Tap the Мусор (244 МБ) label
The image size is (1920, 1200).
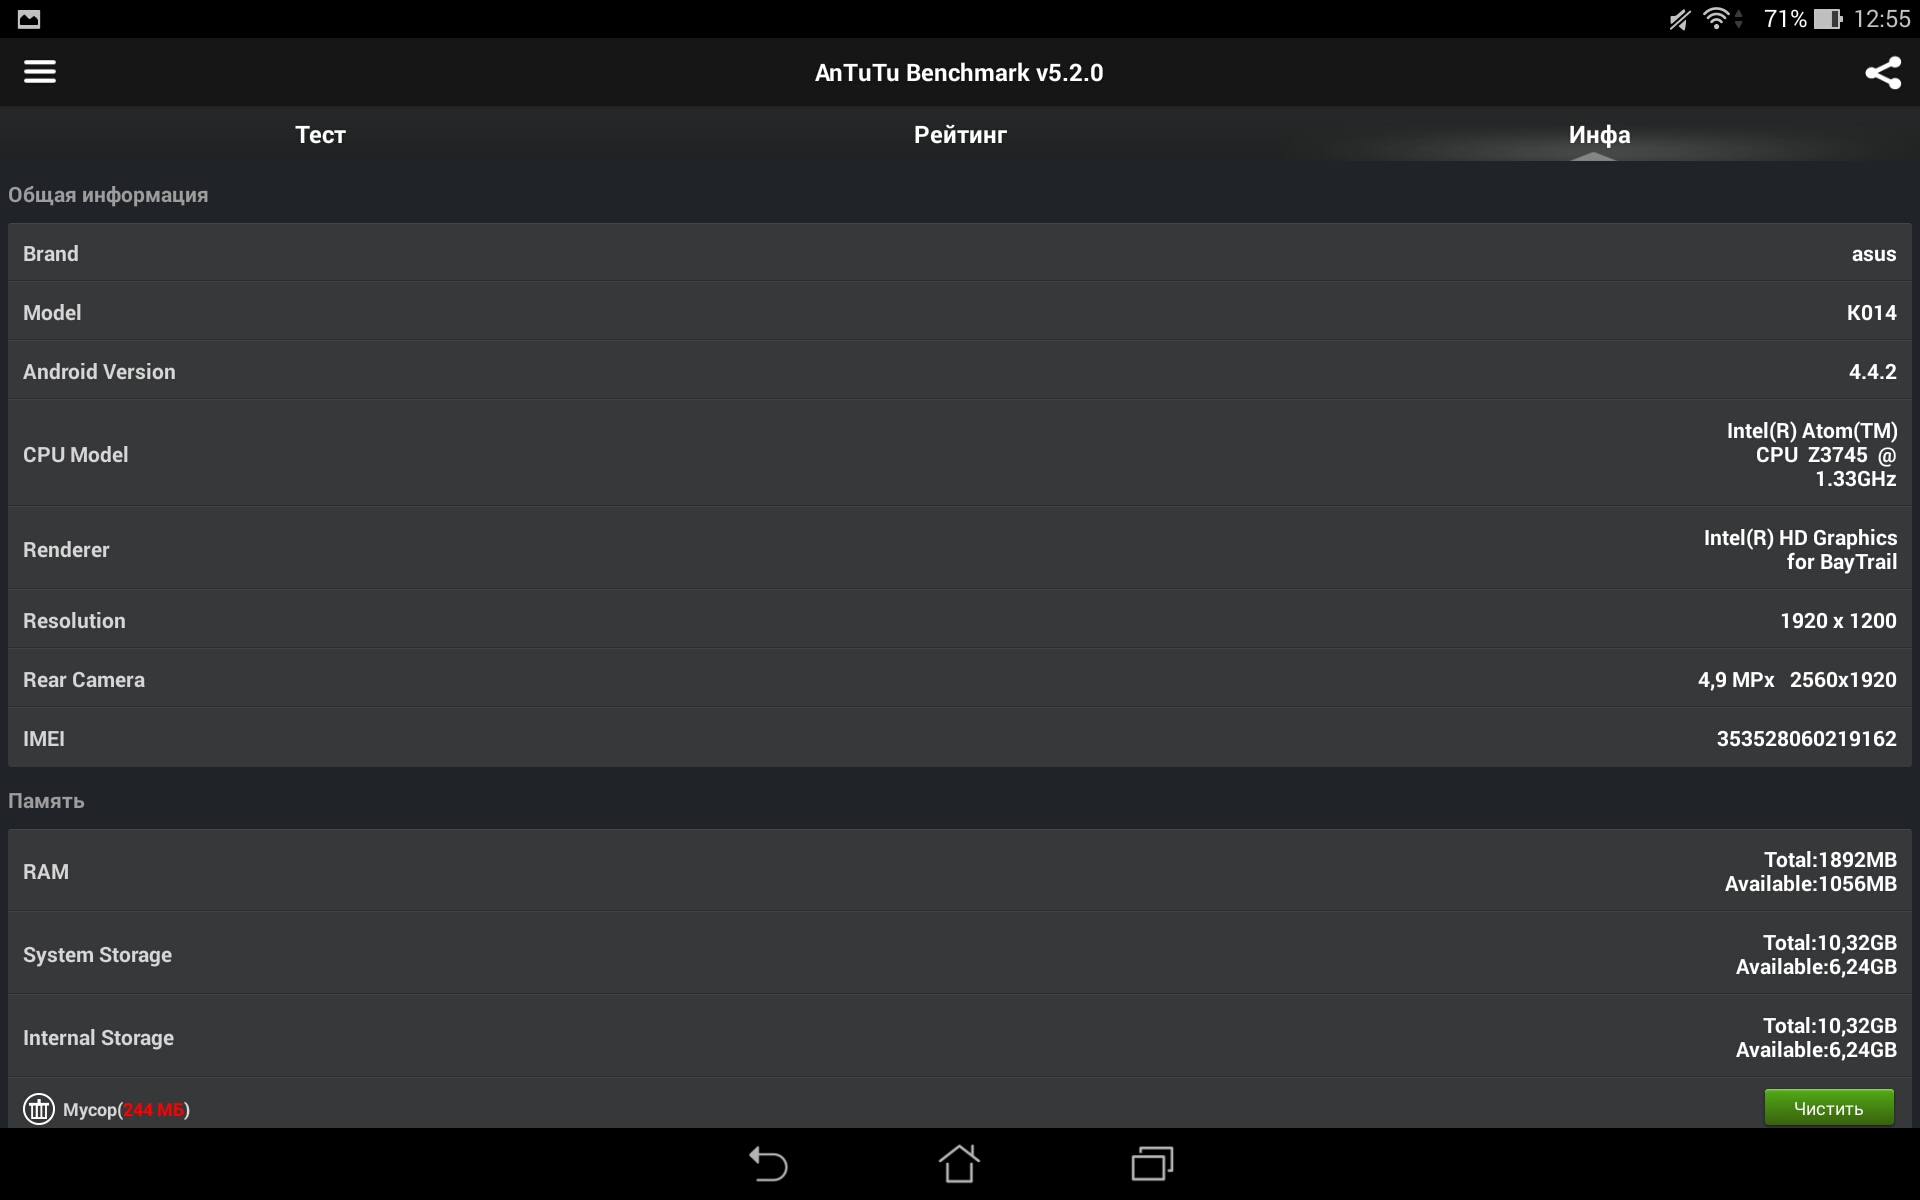126,1109
